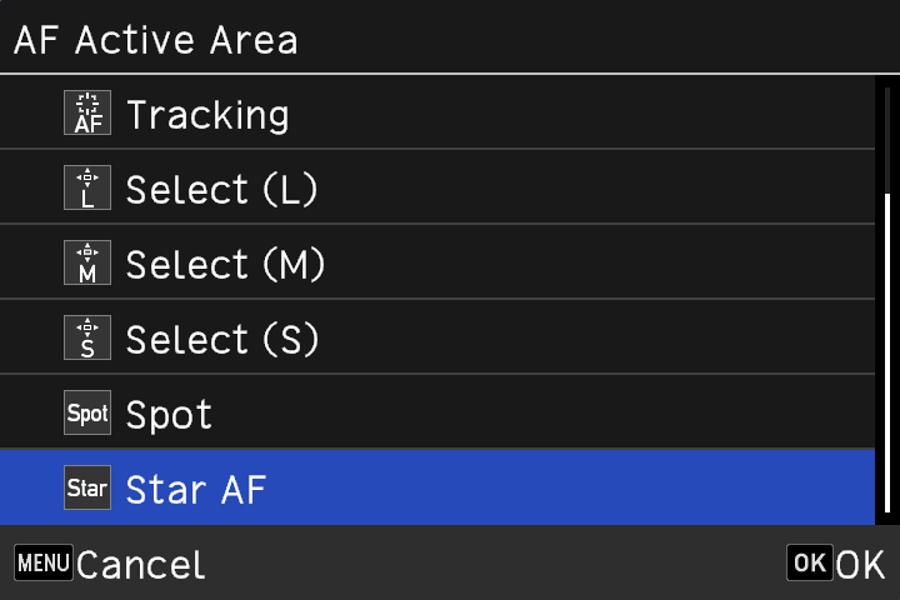900x600 pixels.
Task: Click the Select (S) area icon
Action: tap(87, 339)
